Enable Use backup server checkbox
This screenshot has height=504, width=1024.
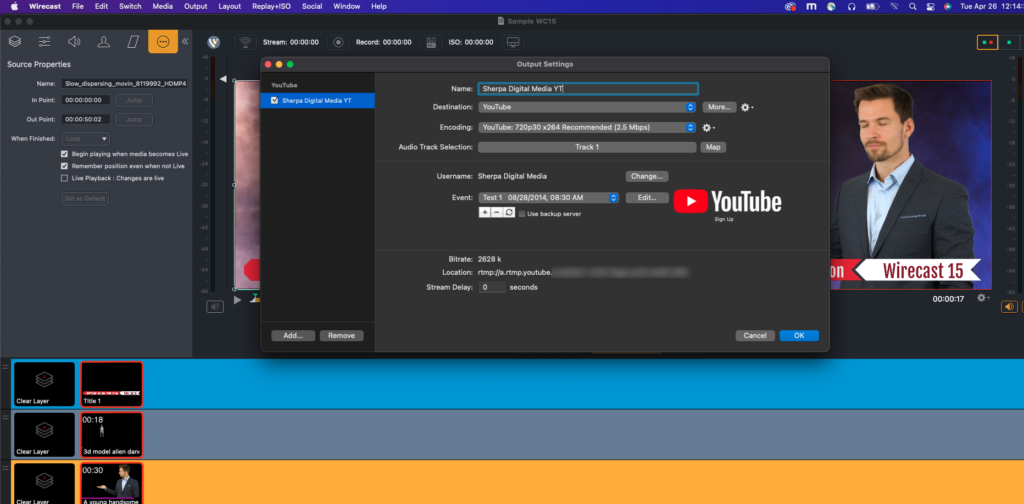tap(522, 213)
